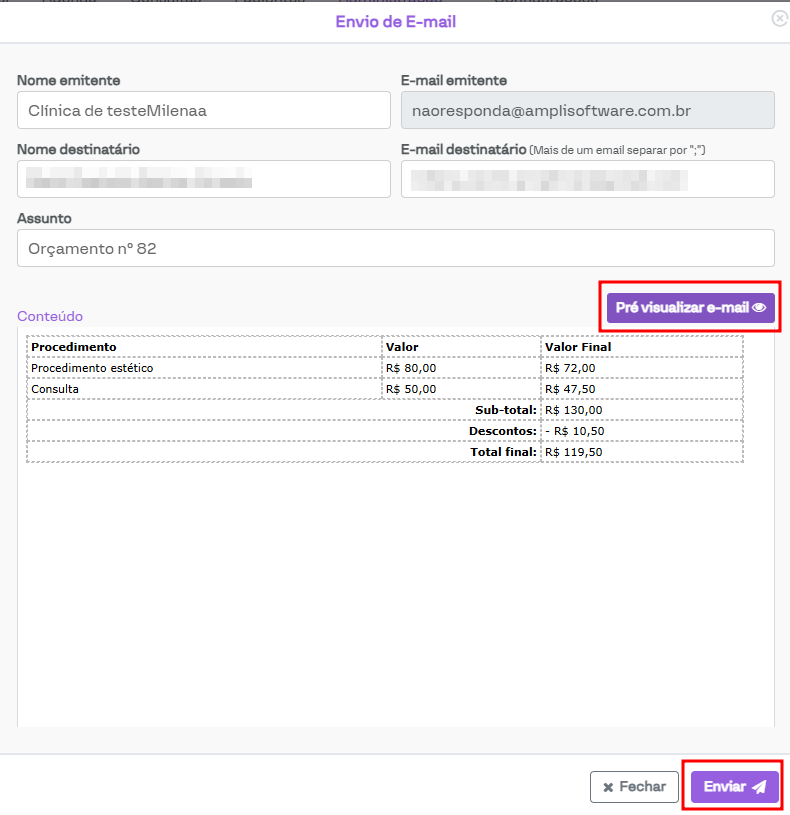This screenshot has width=790, height=815.
Task: Click the Valor Final header cell
Action: [641, 347]
